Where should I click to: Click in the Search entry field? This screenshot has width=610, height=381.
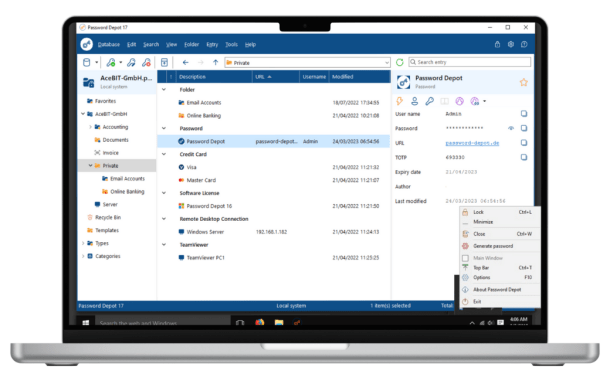coord(470,62)
